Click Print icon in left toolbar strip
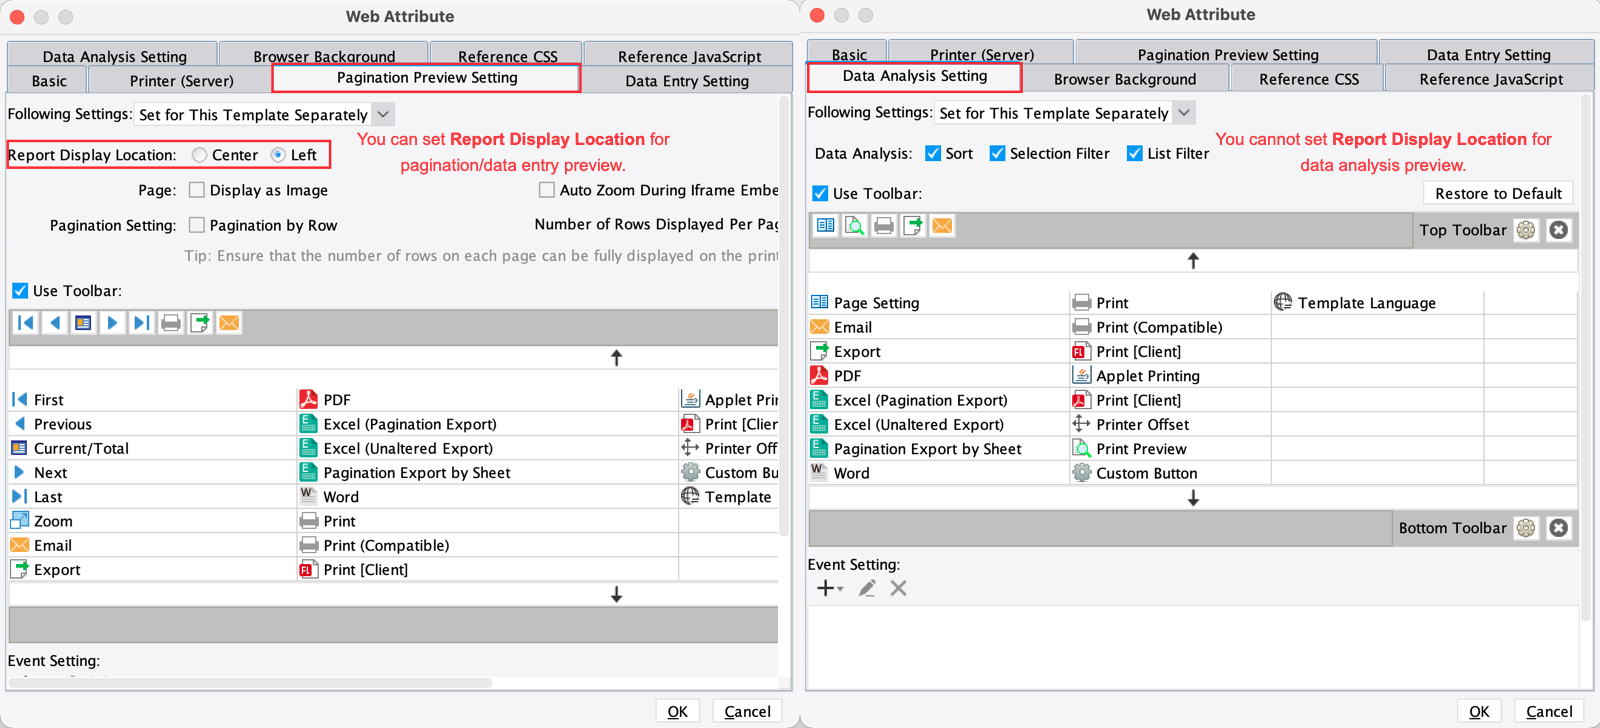The width and height of the screenshot is (1600, 728). (171, 323)
